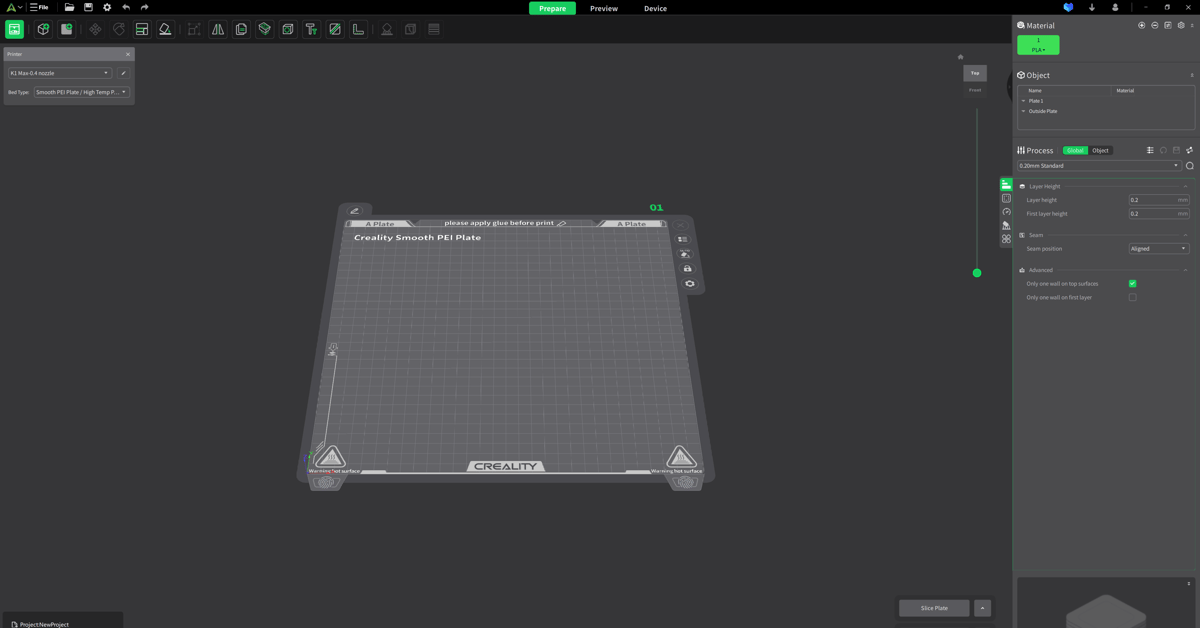Select the Move tool

(x=95, y=29)
